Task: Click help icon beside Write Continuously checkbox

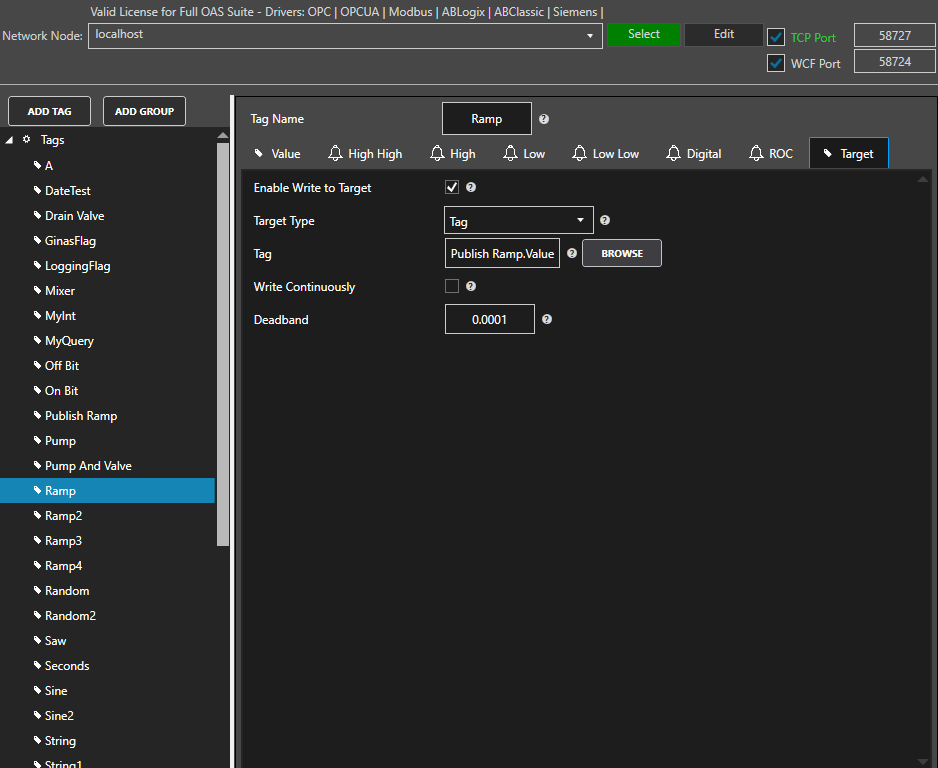Action: click(x=471, y=286)
